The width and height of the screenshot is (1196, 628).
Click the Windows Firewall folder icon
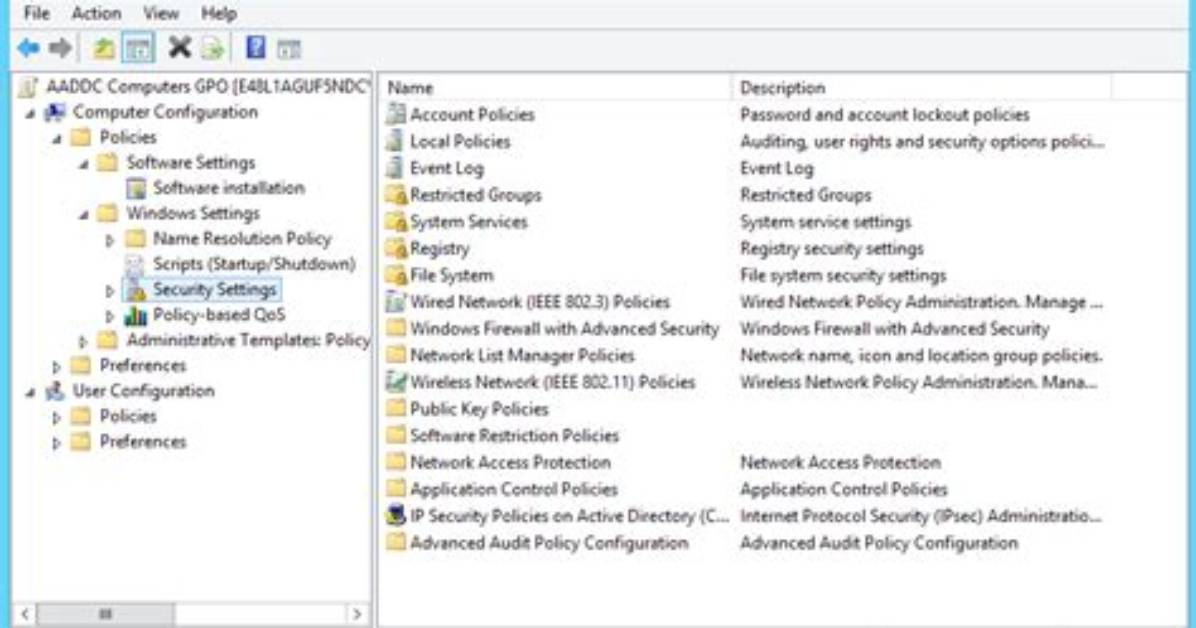pos(396,328)
